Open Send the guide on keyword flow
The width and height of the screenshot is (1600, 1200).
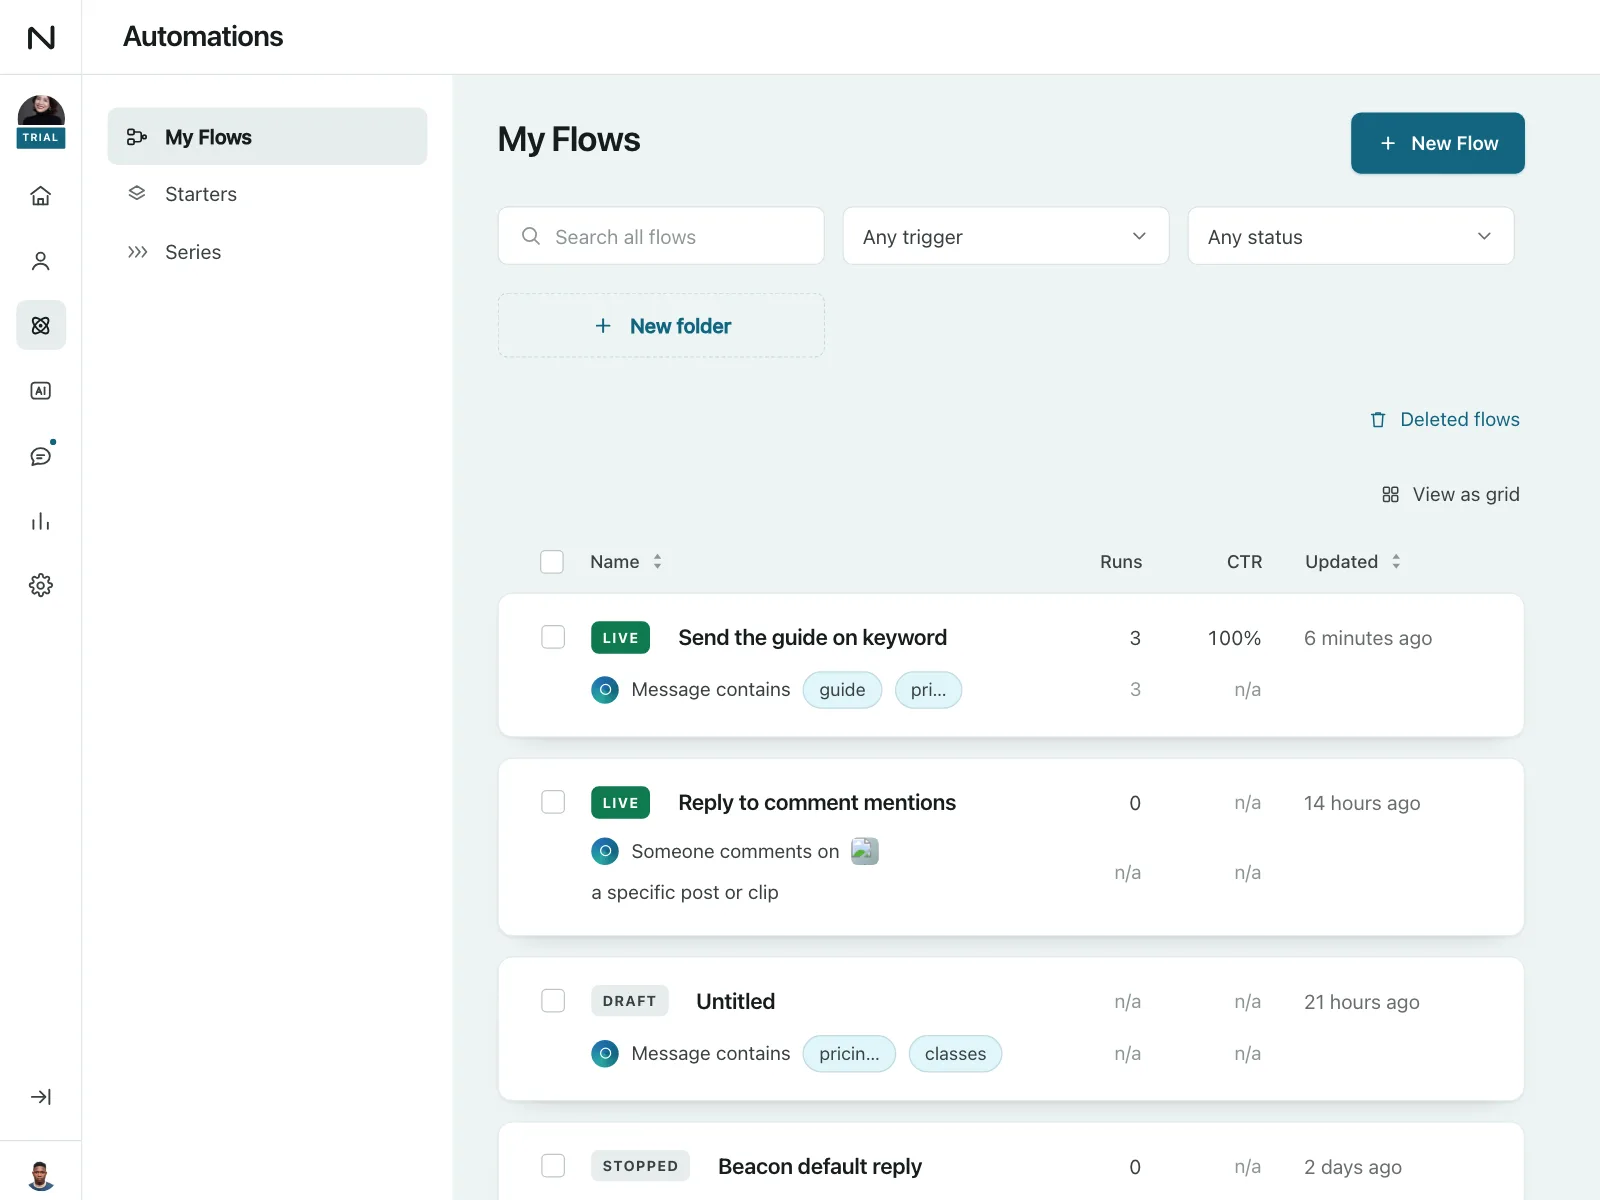coord(812,638)
